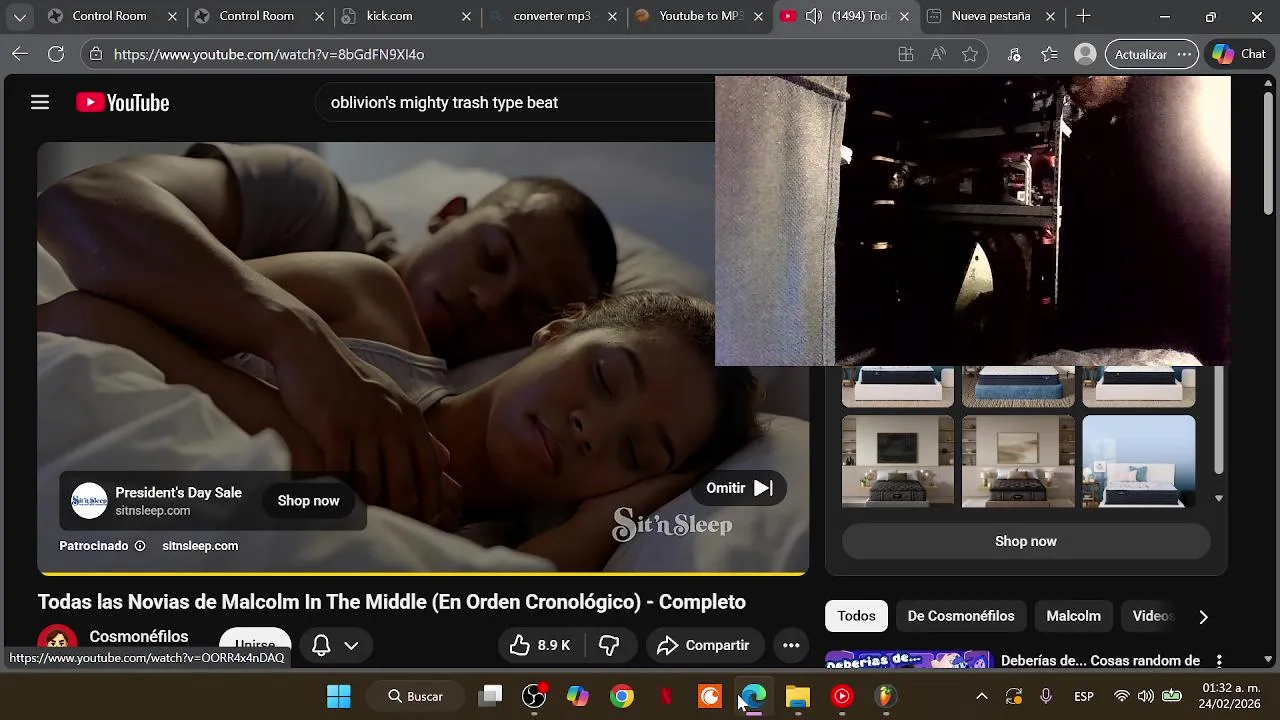The width and height of the screenshot is (1280, 720).
Task: Close the Nueva pestaña tab
Action: [1050, 16]
